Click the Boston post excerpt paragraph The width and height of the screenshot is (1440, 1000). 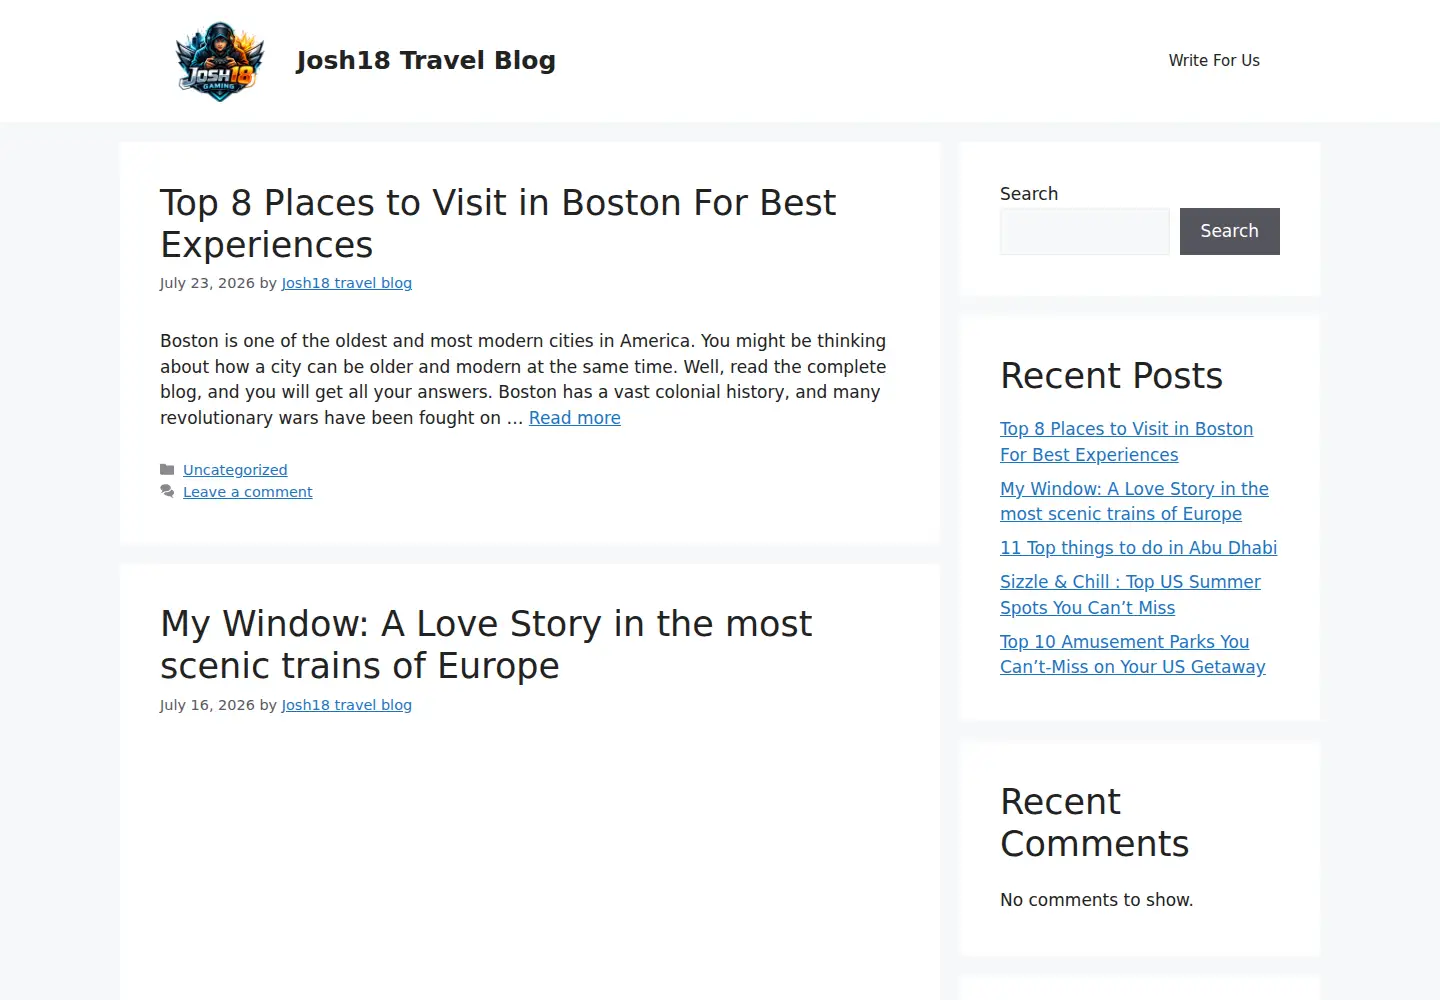523,379
